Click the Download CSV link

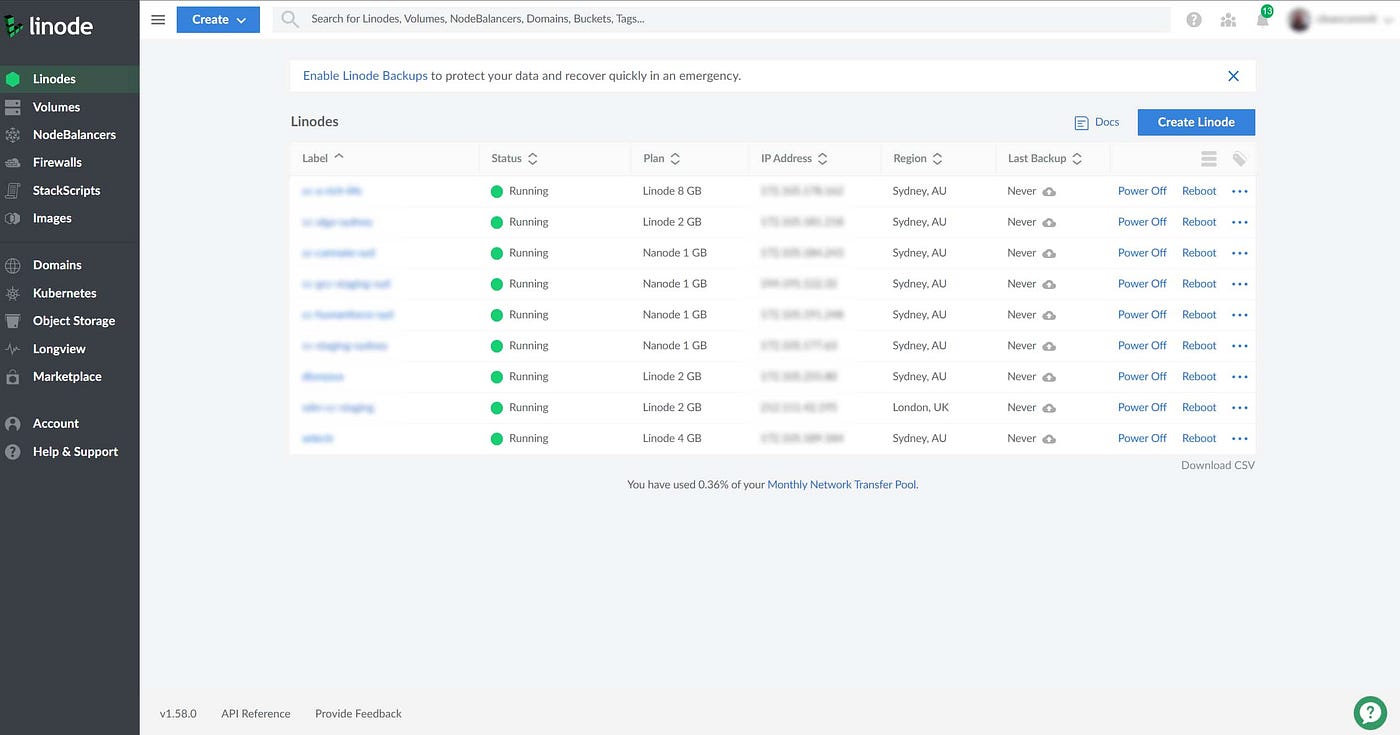pos(1217,465)
